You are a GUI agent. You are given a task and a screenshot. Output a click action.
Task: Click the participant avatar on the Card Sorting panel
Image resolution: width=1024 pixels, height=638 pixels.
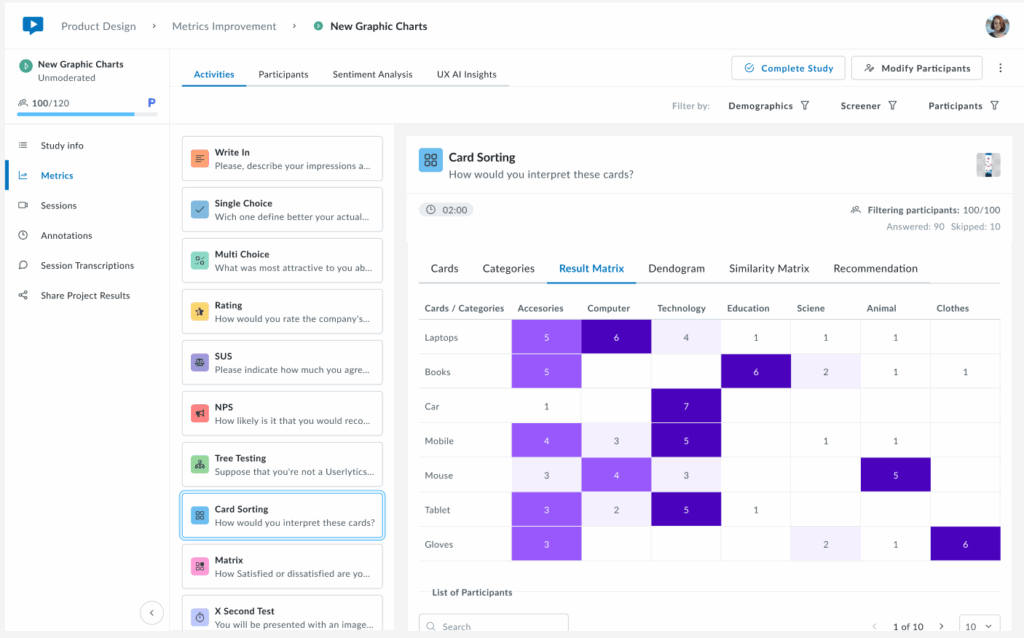pos(988,164)
